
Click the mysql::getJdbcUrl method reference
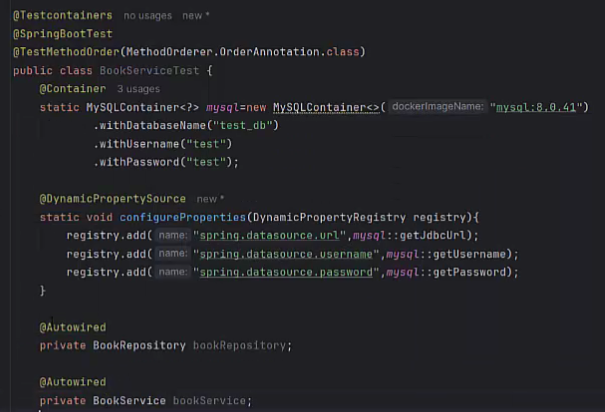point(409,236)
